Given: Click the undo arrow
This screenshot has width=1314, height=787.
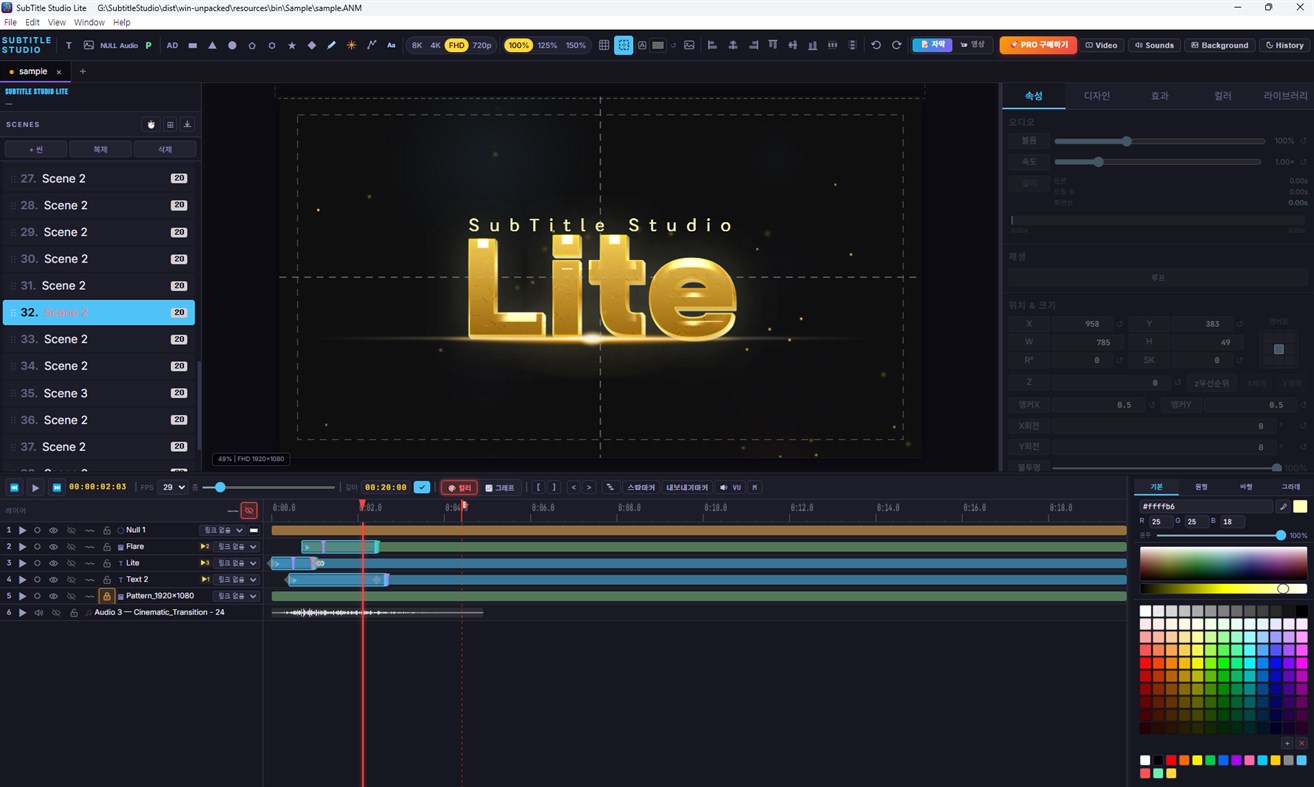Looking at the screenshot, I should [x=876, y=45].
